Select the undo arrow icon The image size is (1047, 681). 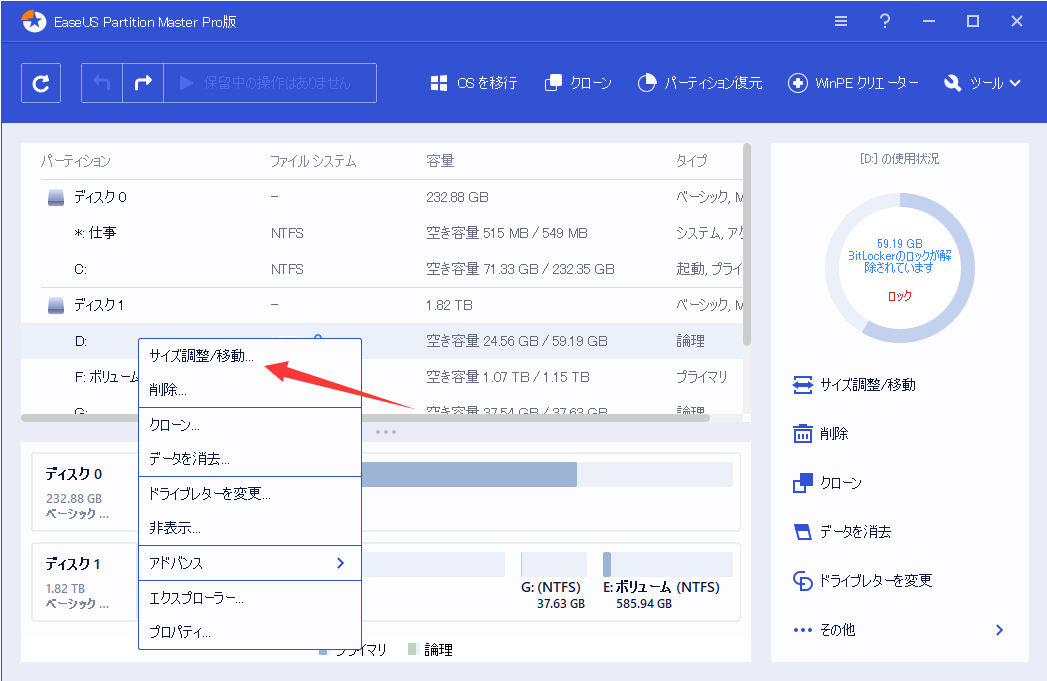pyautogui.click(x=100, y=82)
